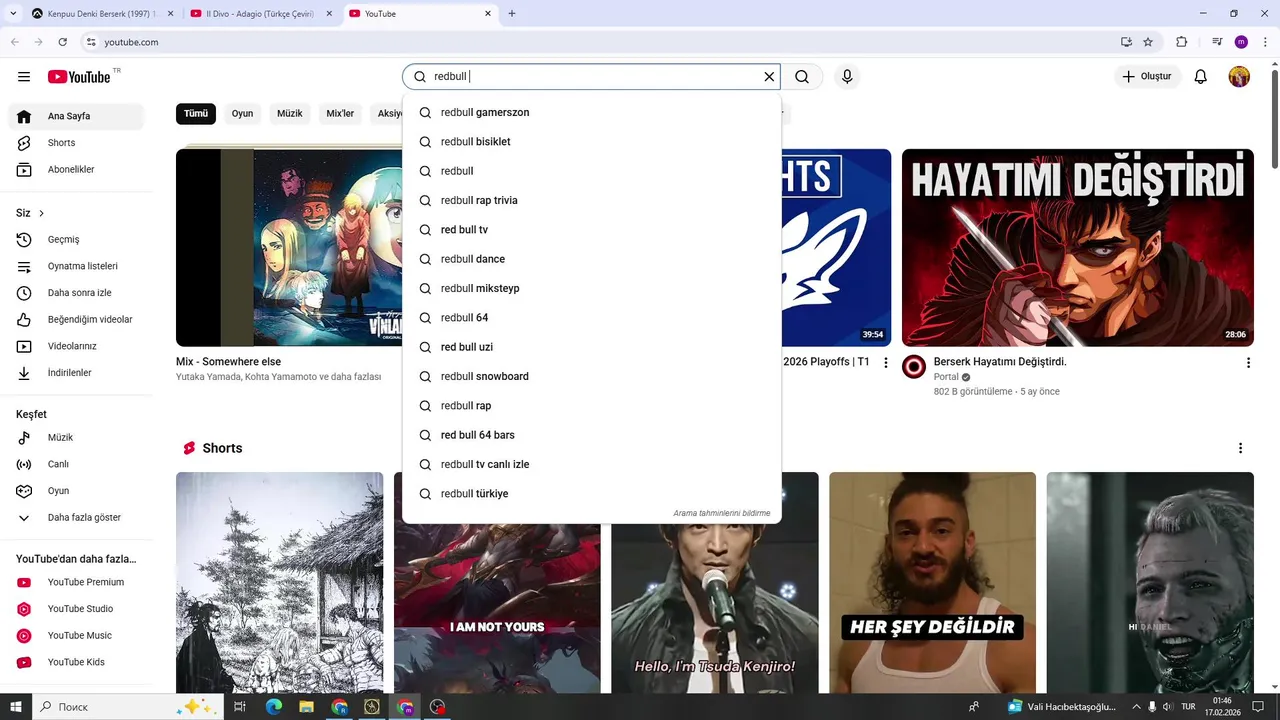Click into the YouTube search field
The image size is (1280, 720).
590,77
